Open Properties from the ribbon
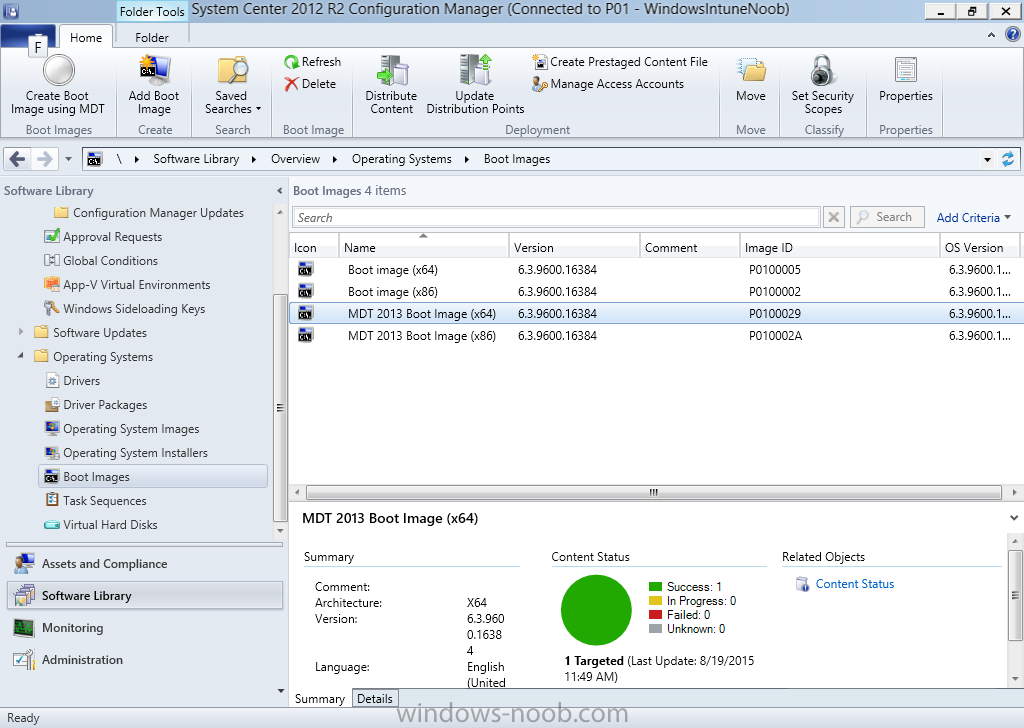1024x728 pixels. tap(906, 70)
